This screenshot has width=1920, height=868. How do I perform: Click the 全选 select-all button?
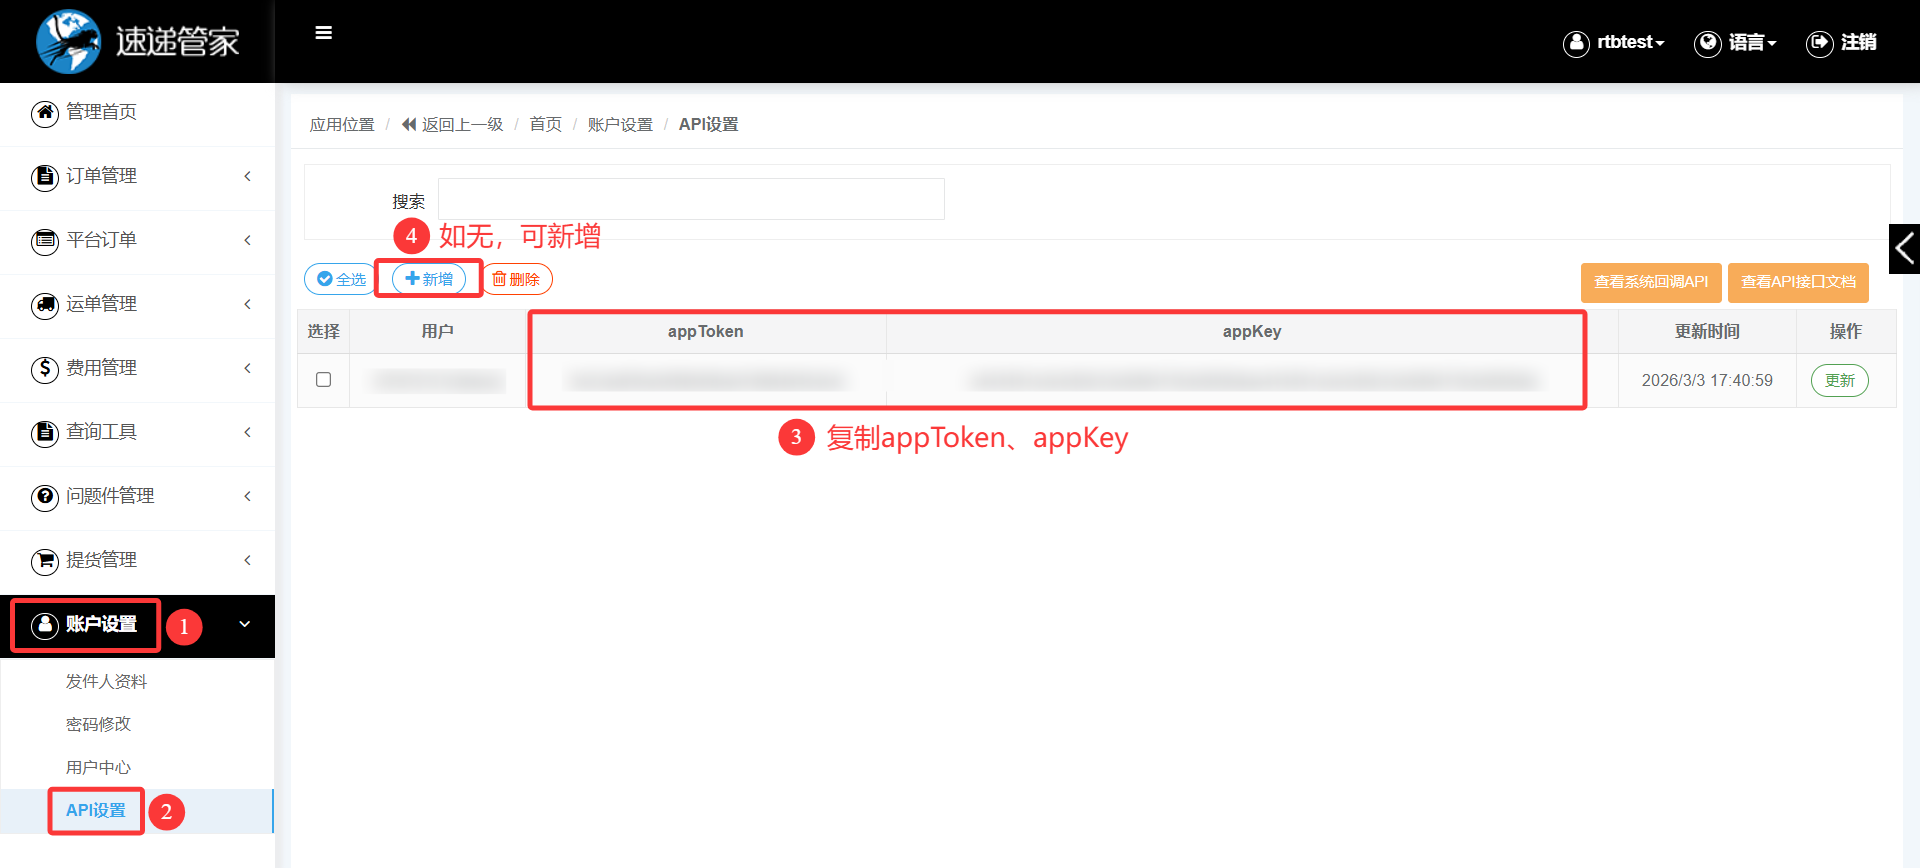coord(341,279)
